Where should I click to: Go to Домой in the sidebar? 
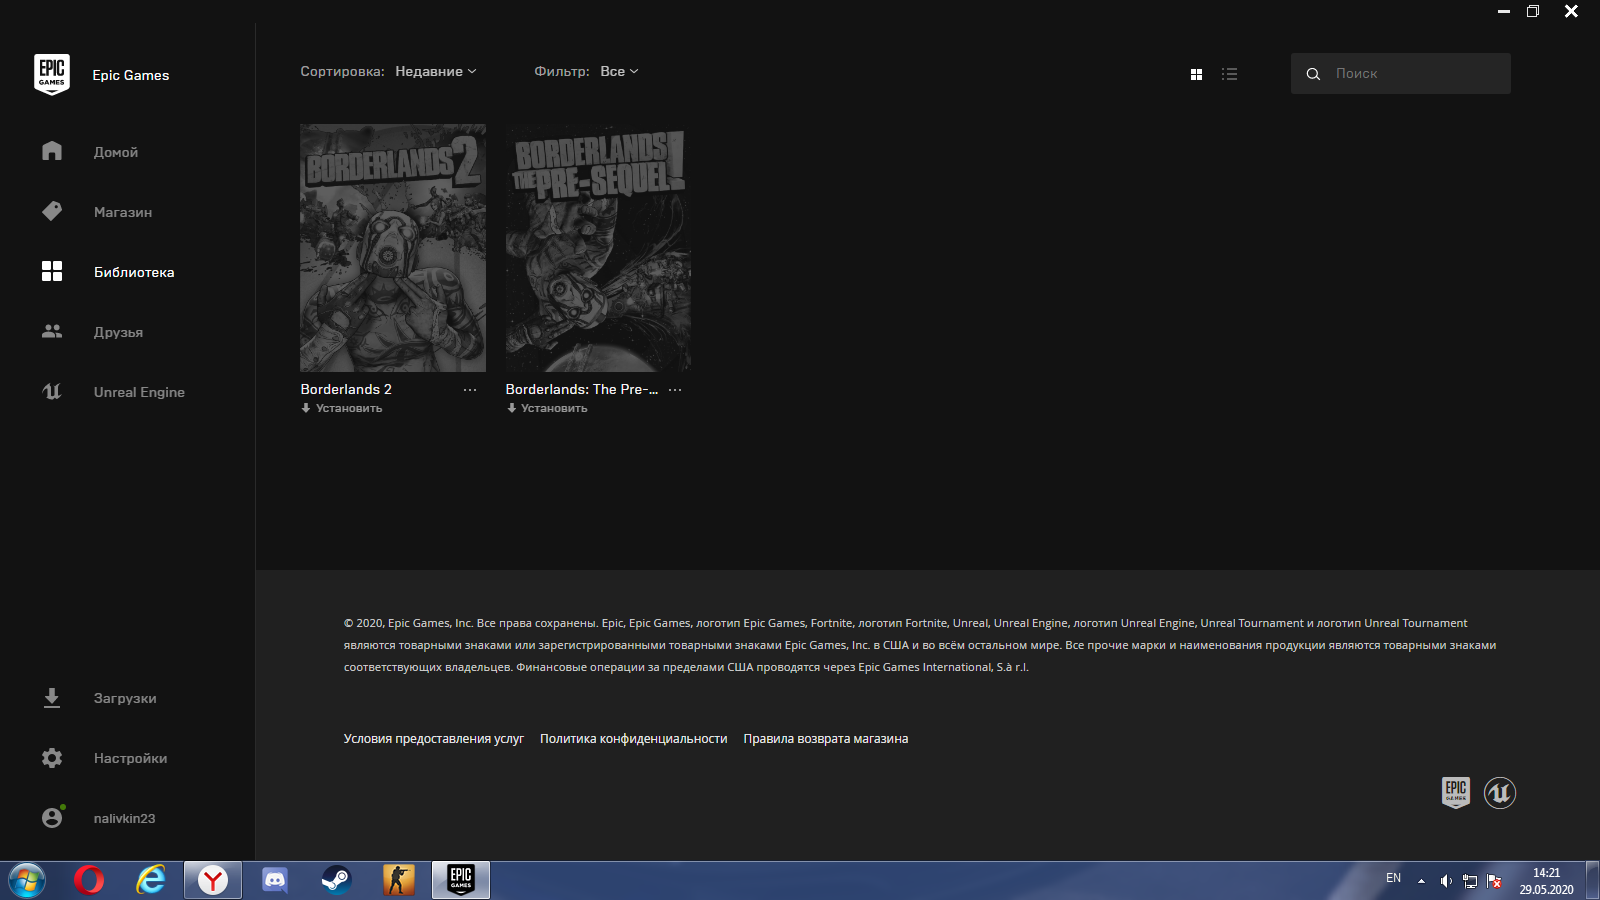[116, 152]
